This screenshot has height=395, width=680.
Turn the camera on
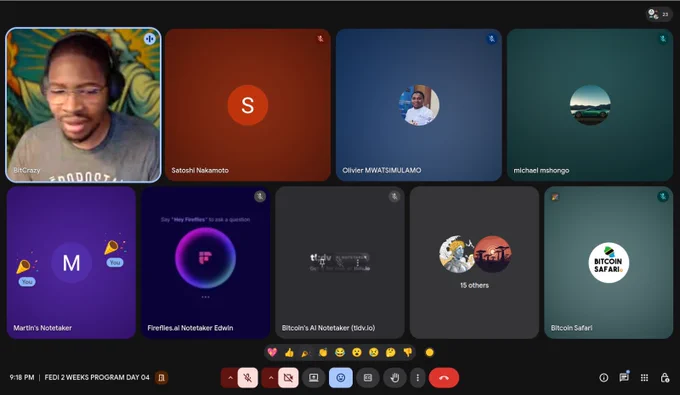288,378
